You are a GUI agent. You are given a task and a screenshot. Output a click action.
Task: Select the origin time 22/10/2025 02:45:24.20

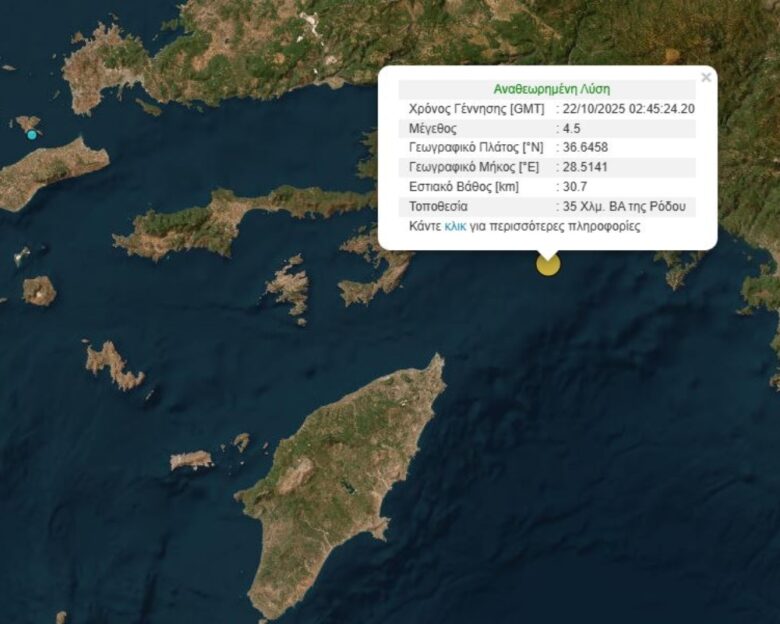(628, 109)
